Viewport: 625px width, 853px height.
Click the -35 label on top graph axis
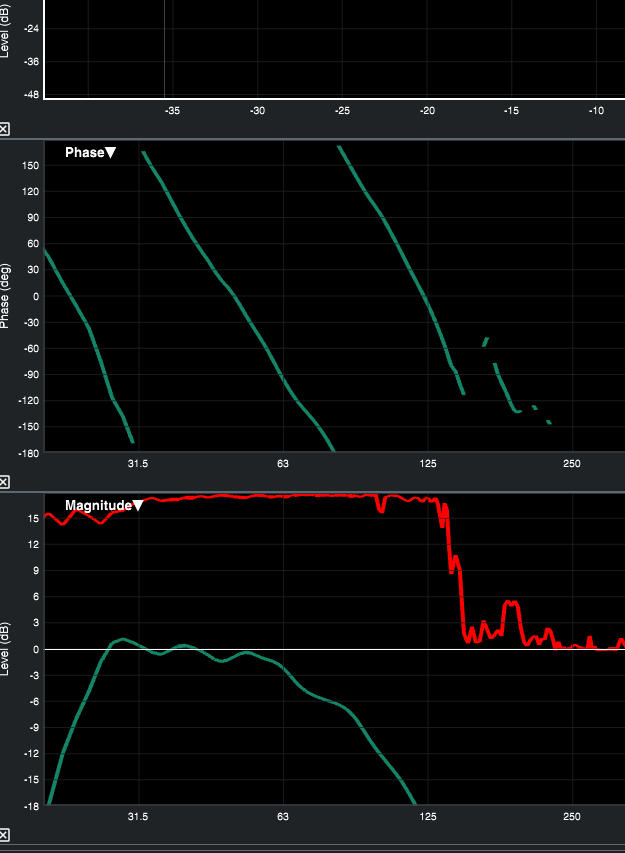point(172,111)
